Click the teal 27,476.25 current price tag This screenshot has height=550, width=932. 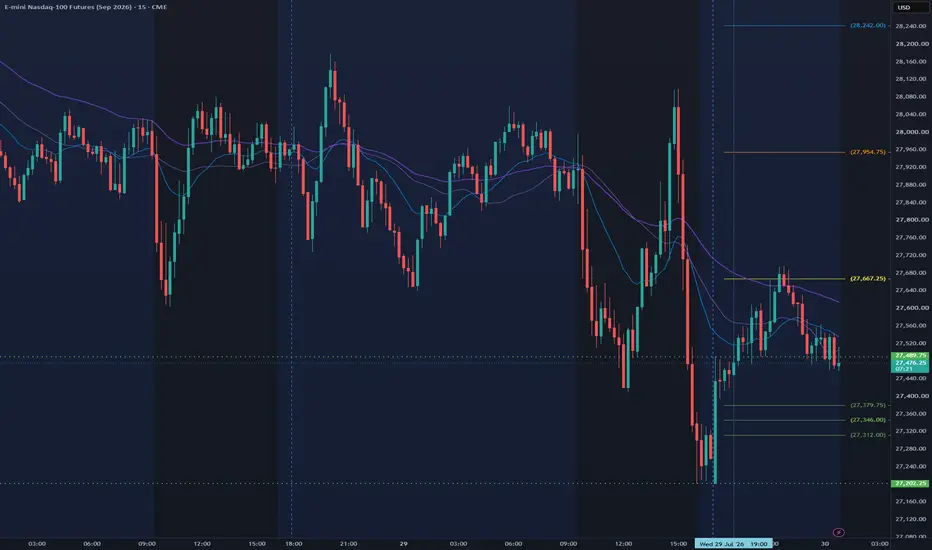[x=910, y=363]
